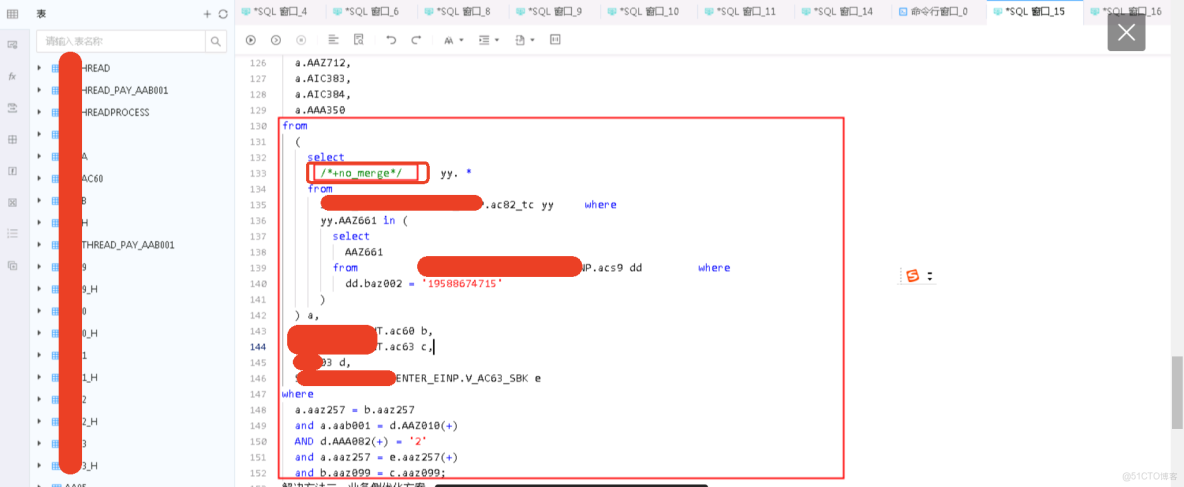
Task: Refresh the table list
Action: coord(223,14)
